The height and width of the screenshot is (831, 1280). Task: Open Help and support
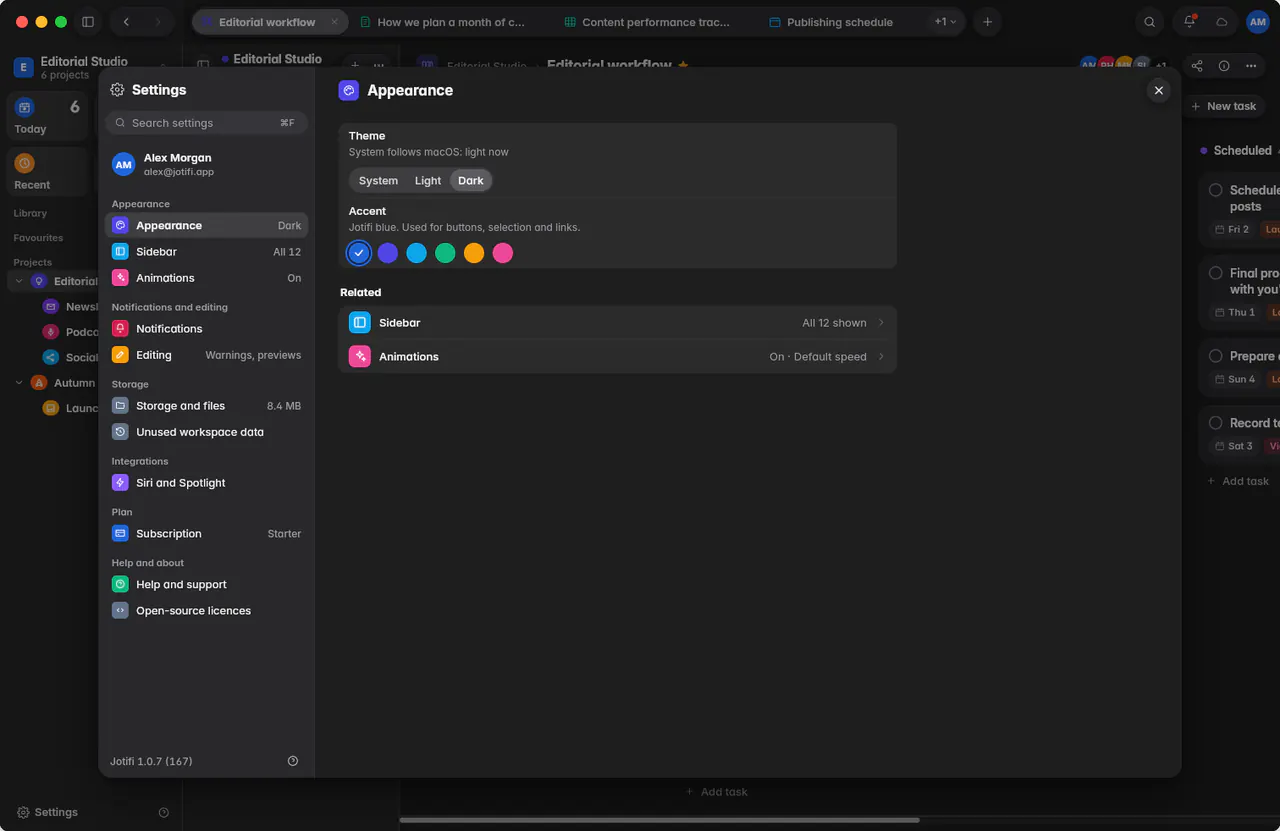coord(206,585)
